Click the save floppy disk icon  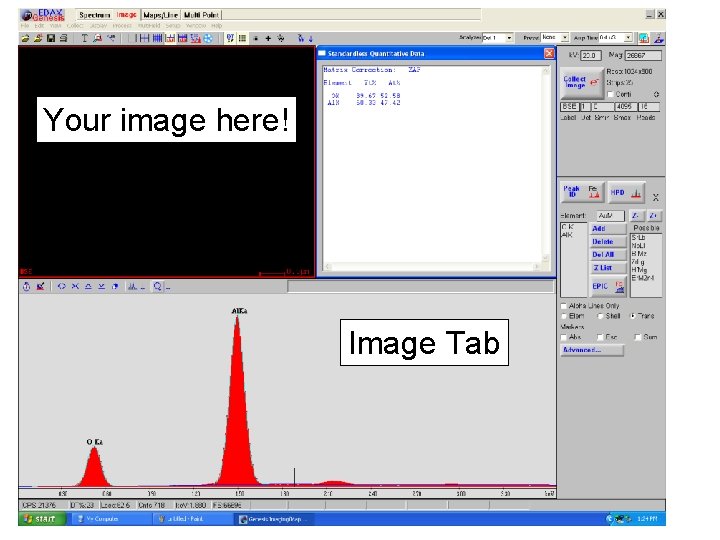pyautogui.click(x=51, y=39)
